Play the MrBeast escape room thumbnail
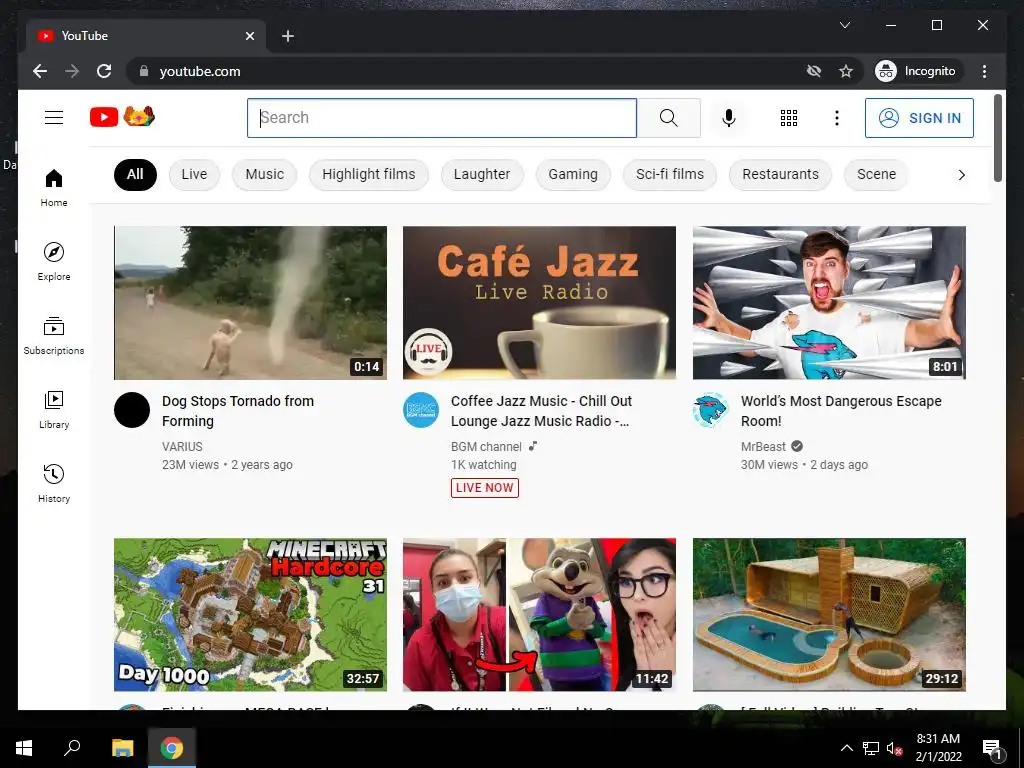Screen dimensions: 1024x768 (829, 303)
